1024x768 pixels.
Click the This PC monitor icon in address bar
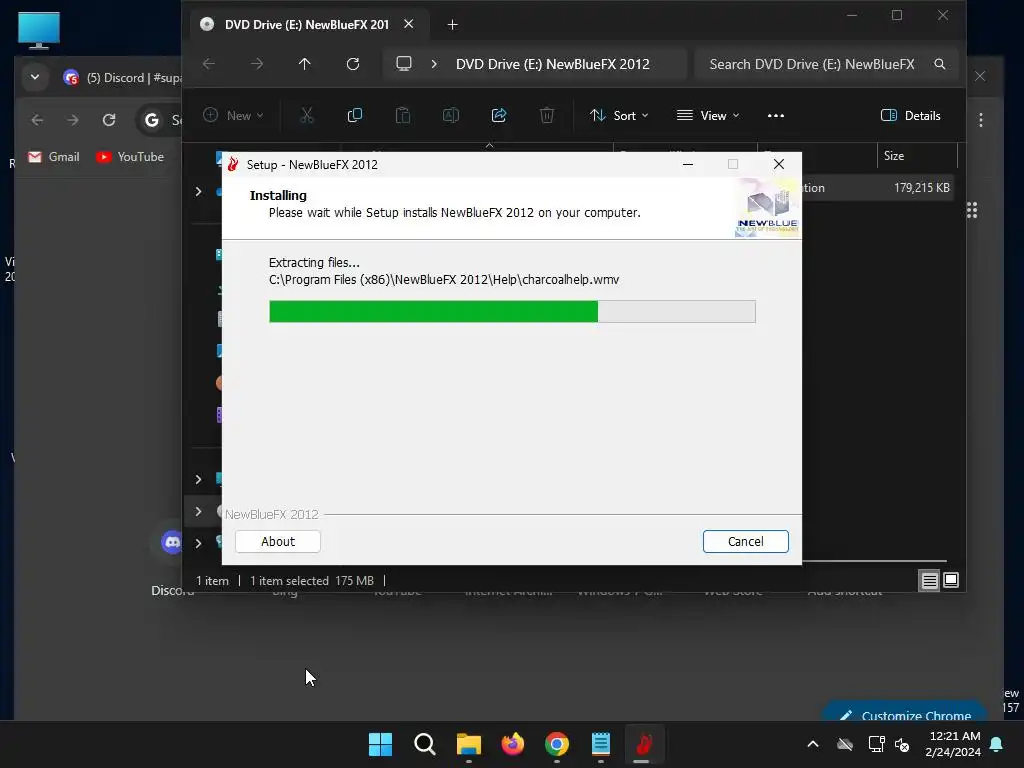click(x=404, y=64)
